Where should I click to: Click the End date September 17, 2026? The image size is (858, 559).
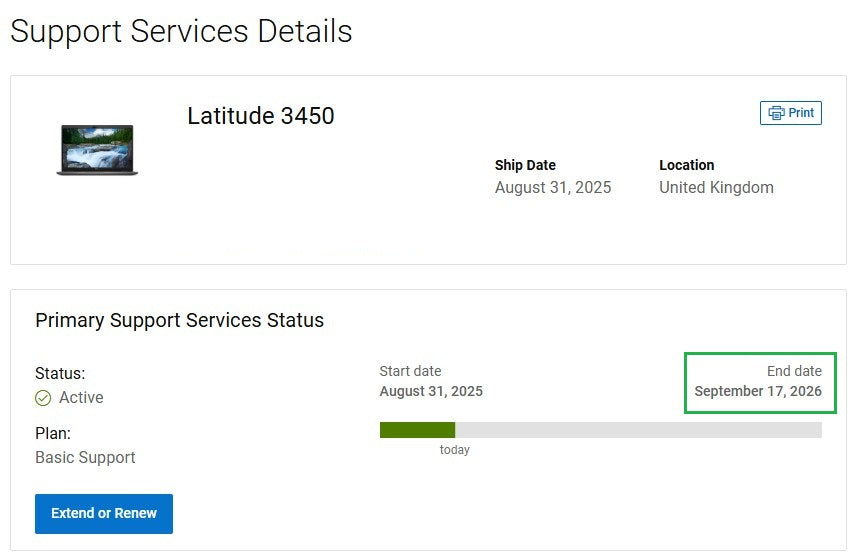pyautogui.click(x=758, y=391)
